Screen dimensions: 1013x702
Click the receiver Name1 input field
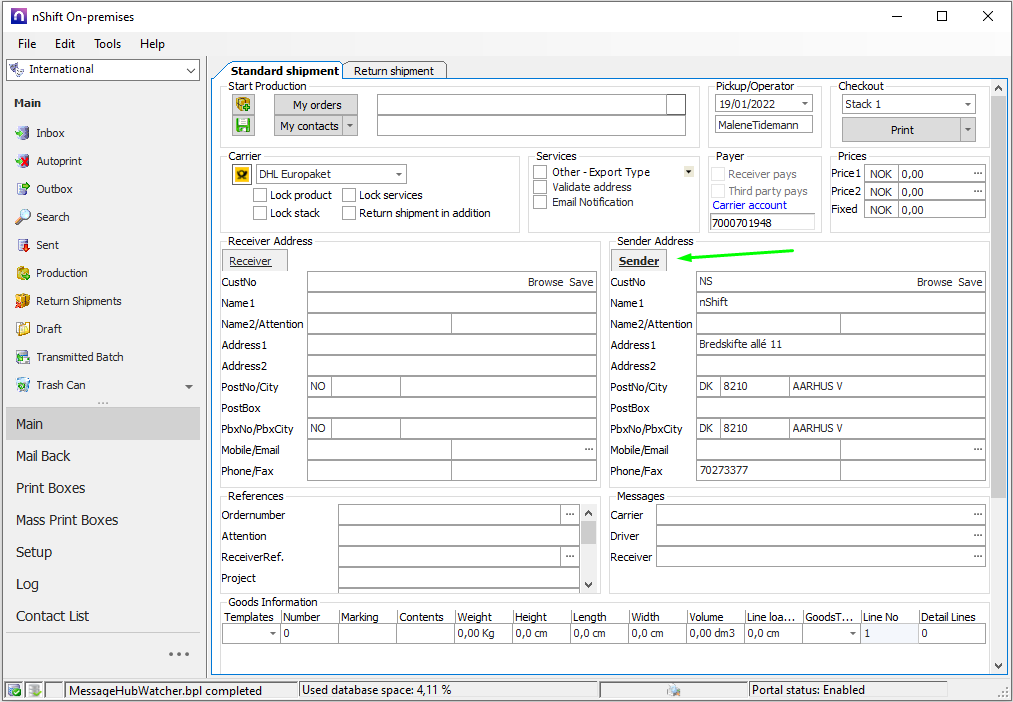(x=451, y=303)
